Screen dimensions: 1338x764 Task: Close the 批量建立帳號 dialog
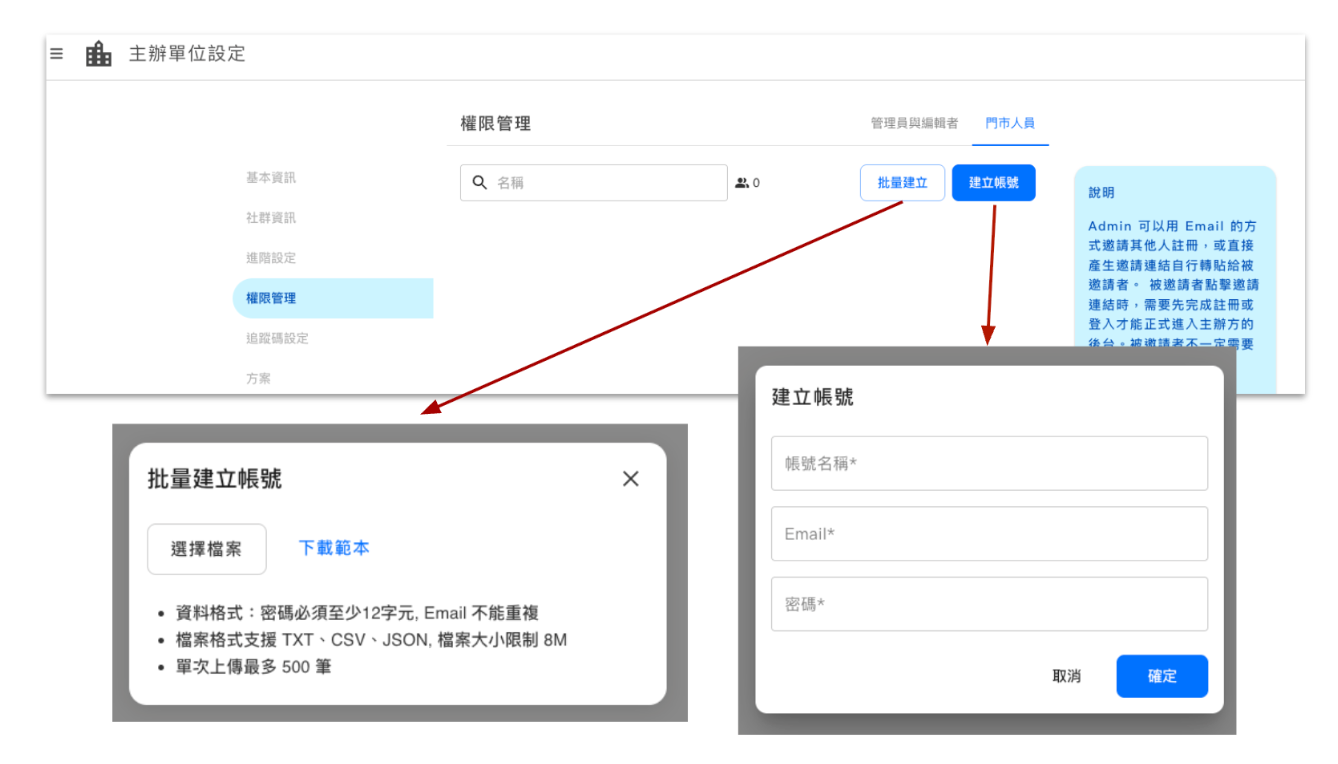click(630, 479)
